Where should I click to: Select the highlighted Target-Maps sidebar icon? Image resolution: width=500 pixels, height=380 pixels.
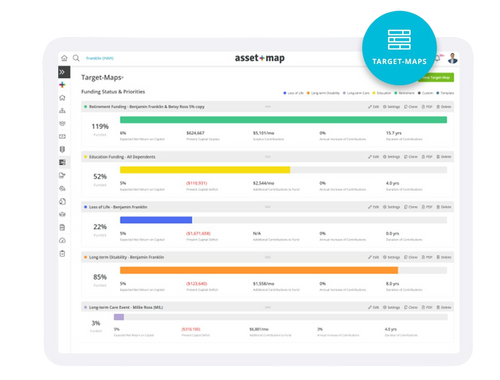click(62, 162)
